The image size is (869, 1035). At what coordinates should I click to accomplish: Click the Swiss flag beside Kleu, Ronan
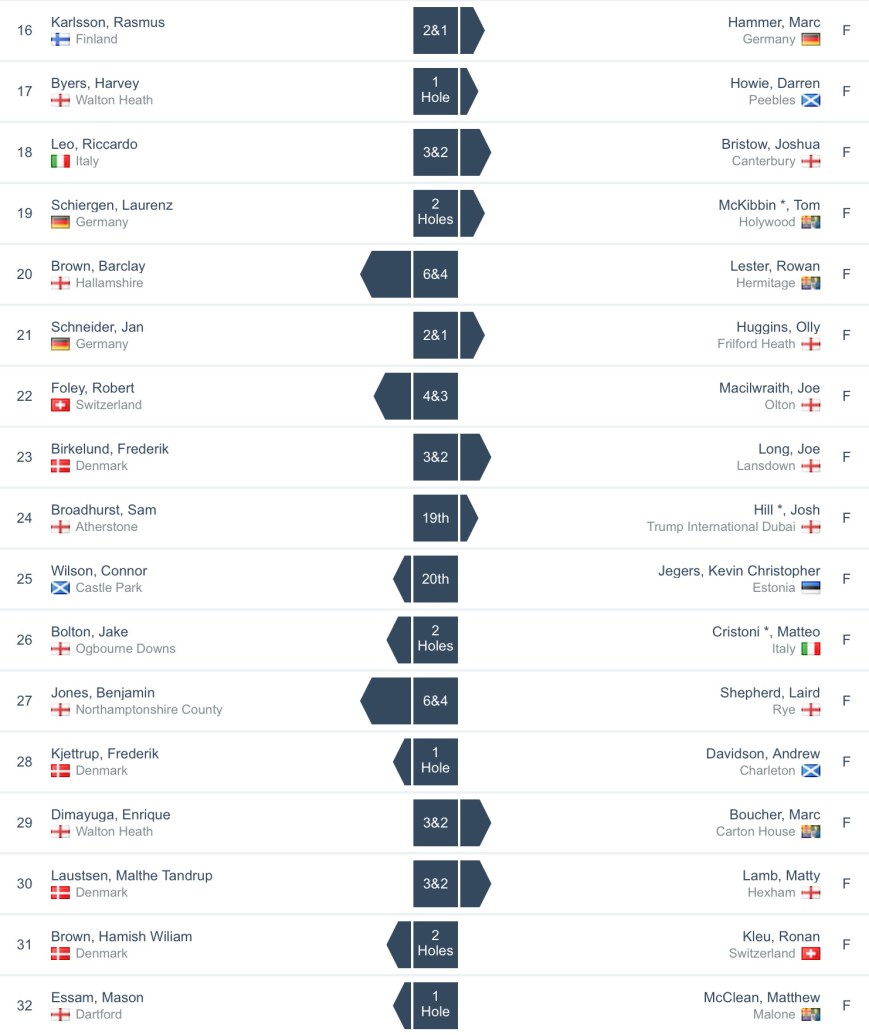coord(810,954)
